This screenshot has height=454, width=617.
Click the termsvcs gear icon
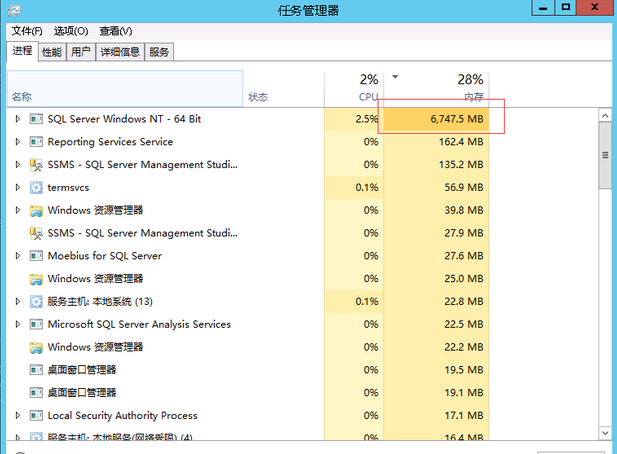[37, 187]
